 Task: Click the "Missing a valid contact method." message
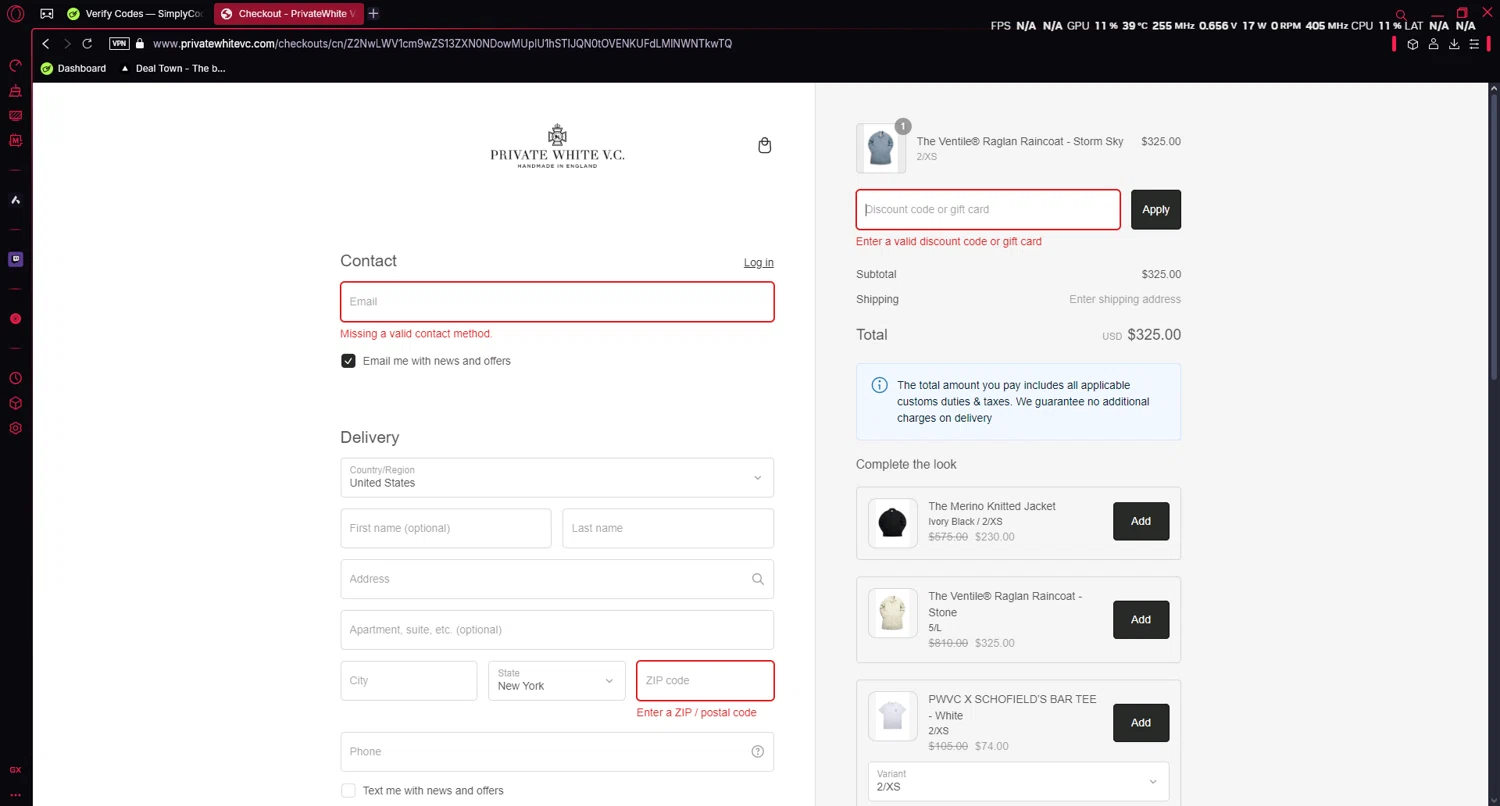click(416, 334)
